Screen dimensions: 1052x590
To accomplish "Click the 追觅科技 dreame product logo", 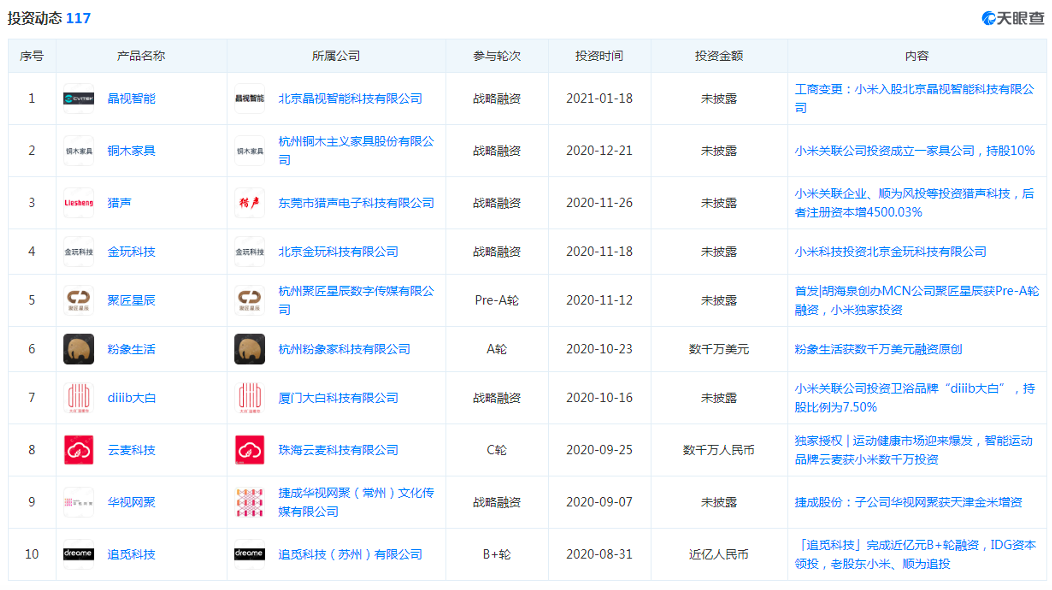I will tap(79, 554).
